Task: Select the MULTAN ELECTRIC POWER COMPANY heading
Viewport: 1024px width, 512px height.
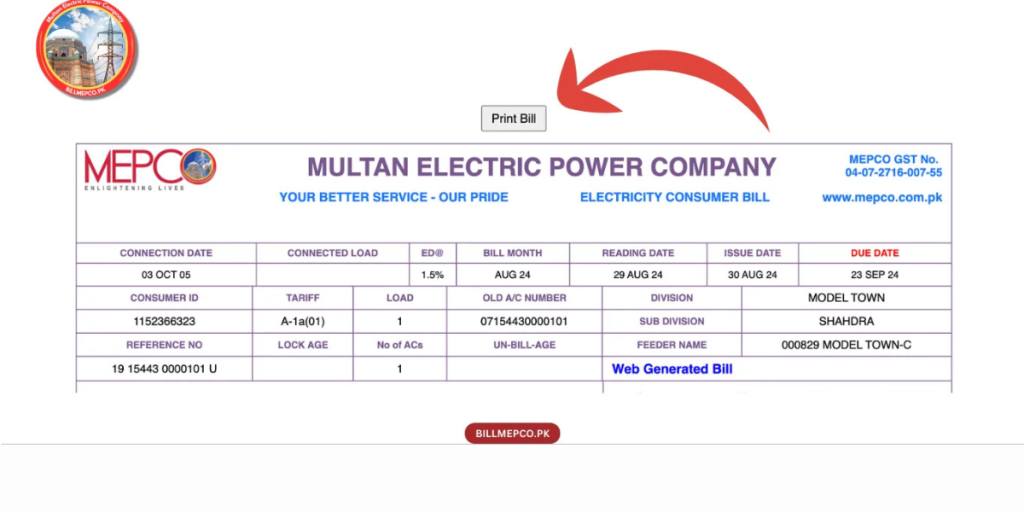Action: click(541, 167)
